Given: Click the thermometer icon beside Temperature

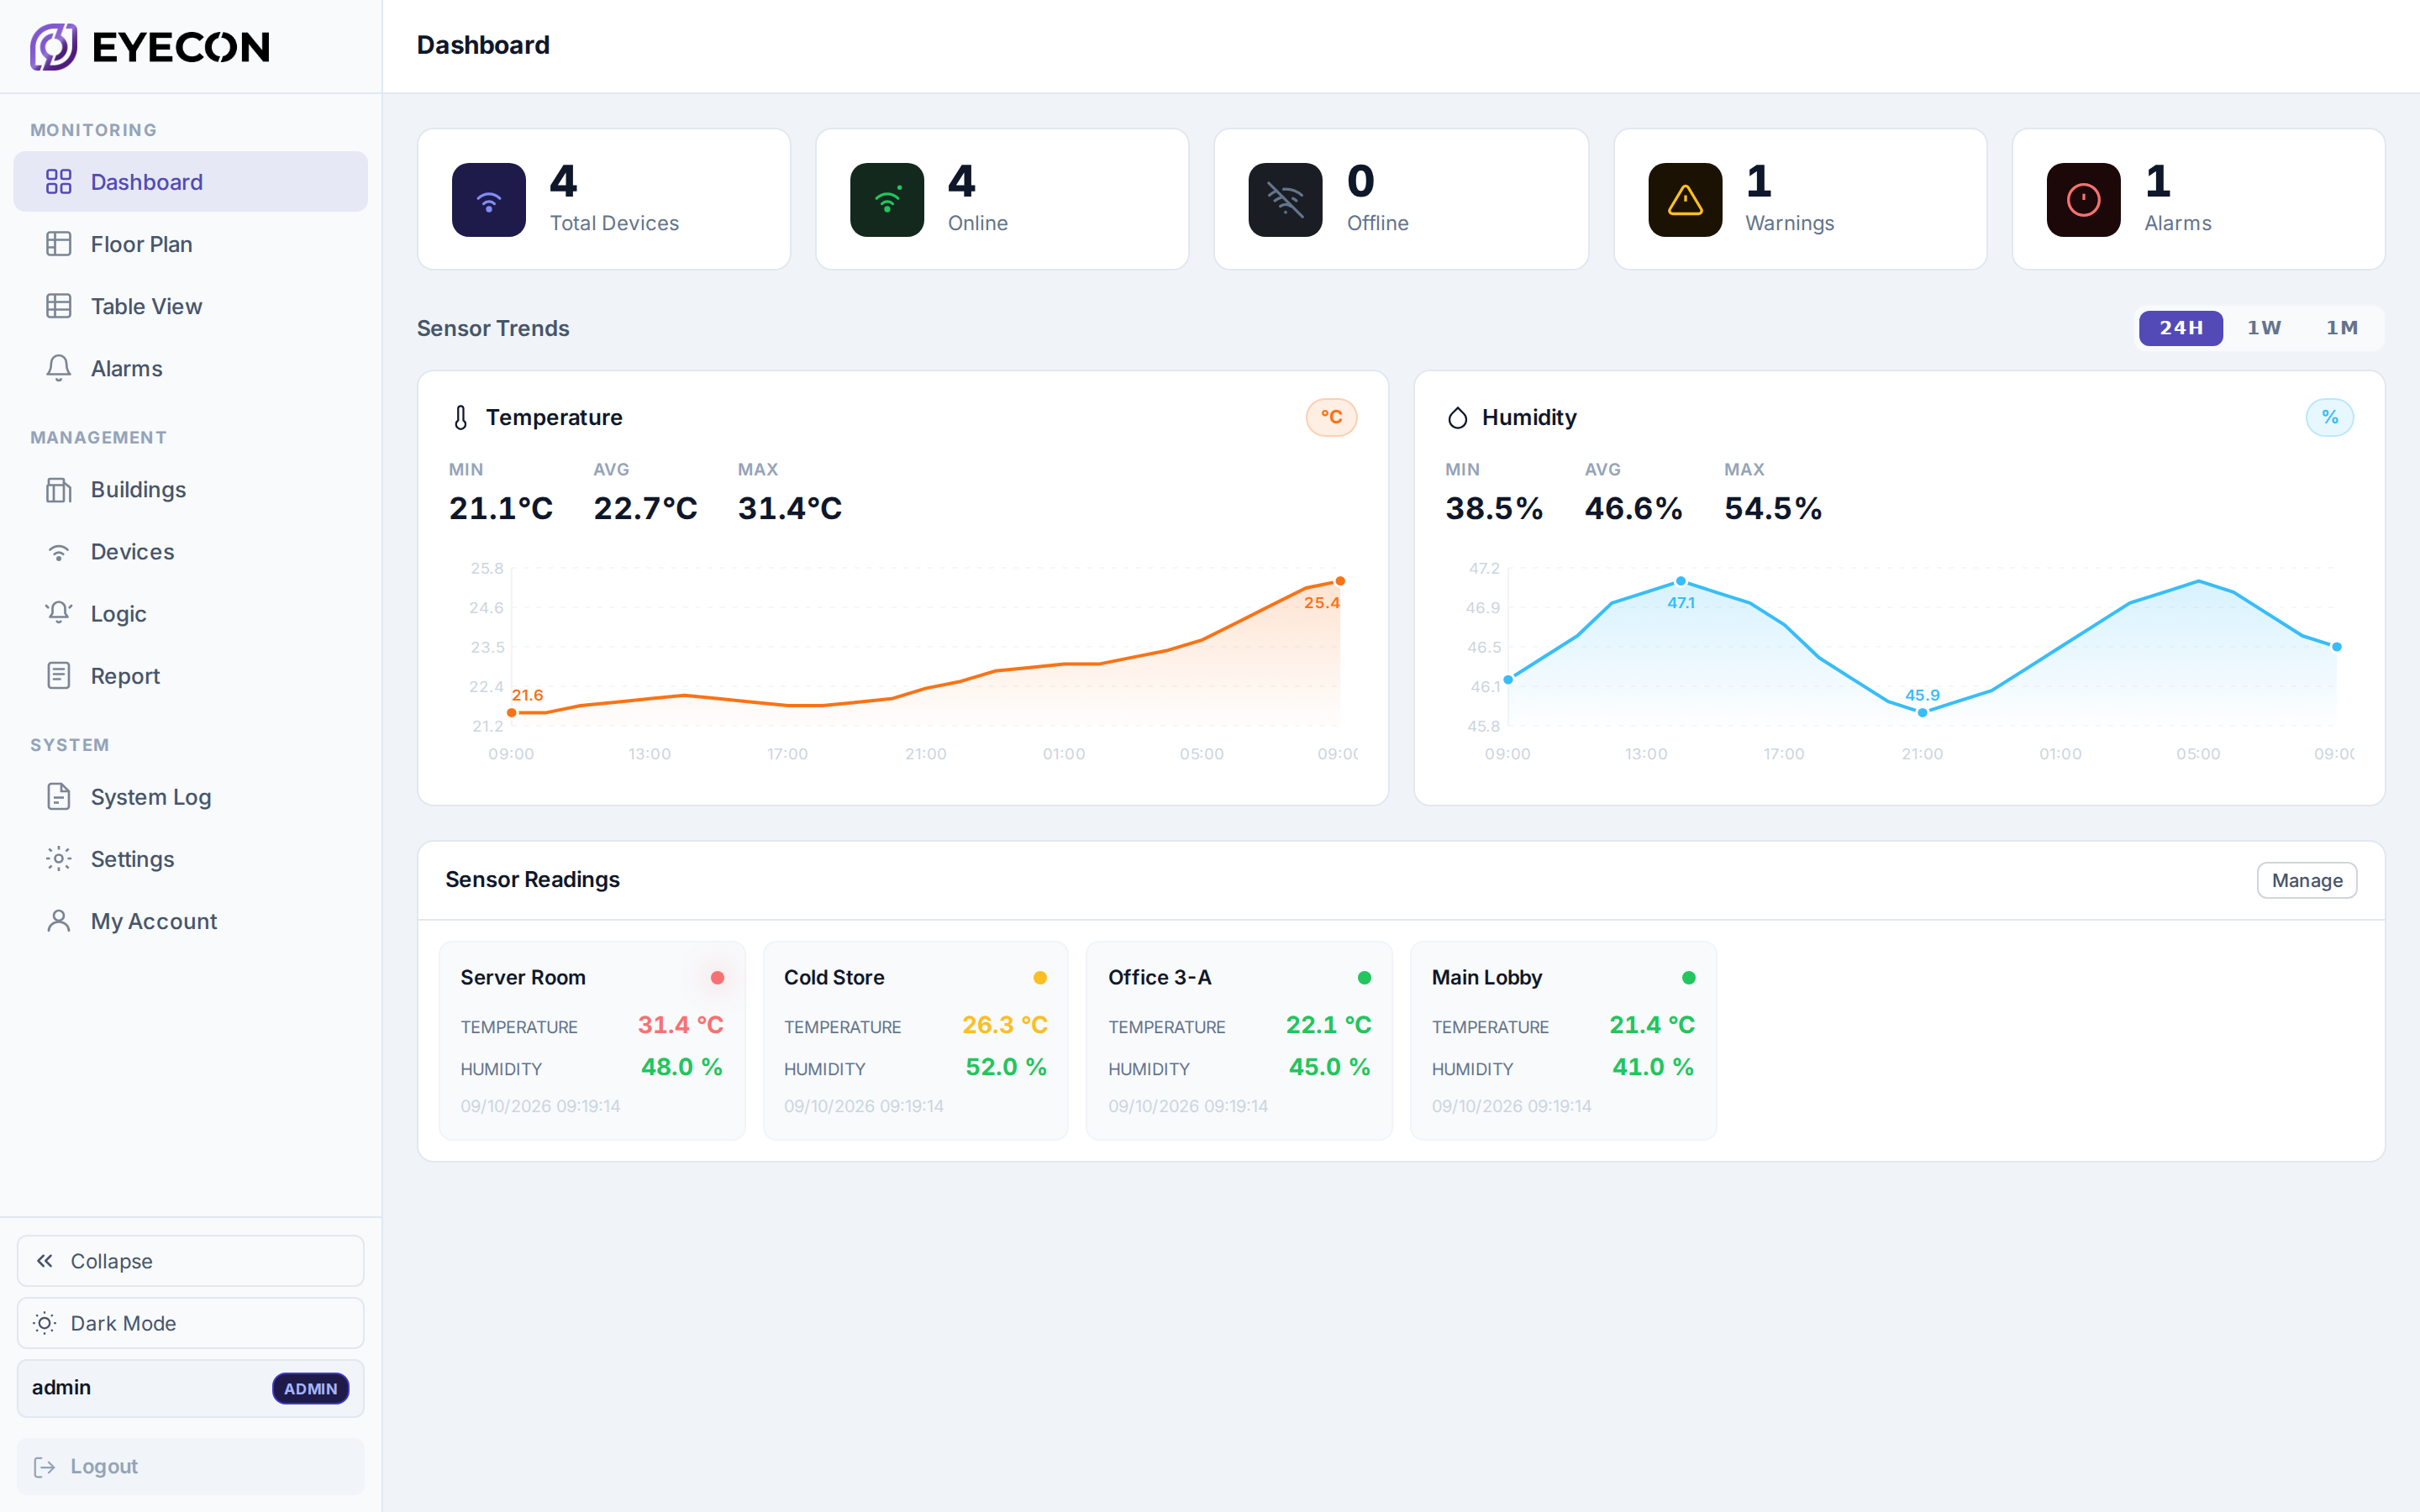Looking at the screenshot, I should point(461,417).
